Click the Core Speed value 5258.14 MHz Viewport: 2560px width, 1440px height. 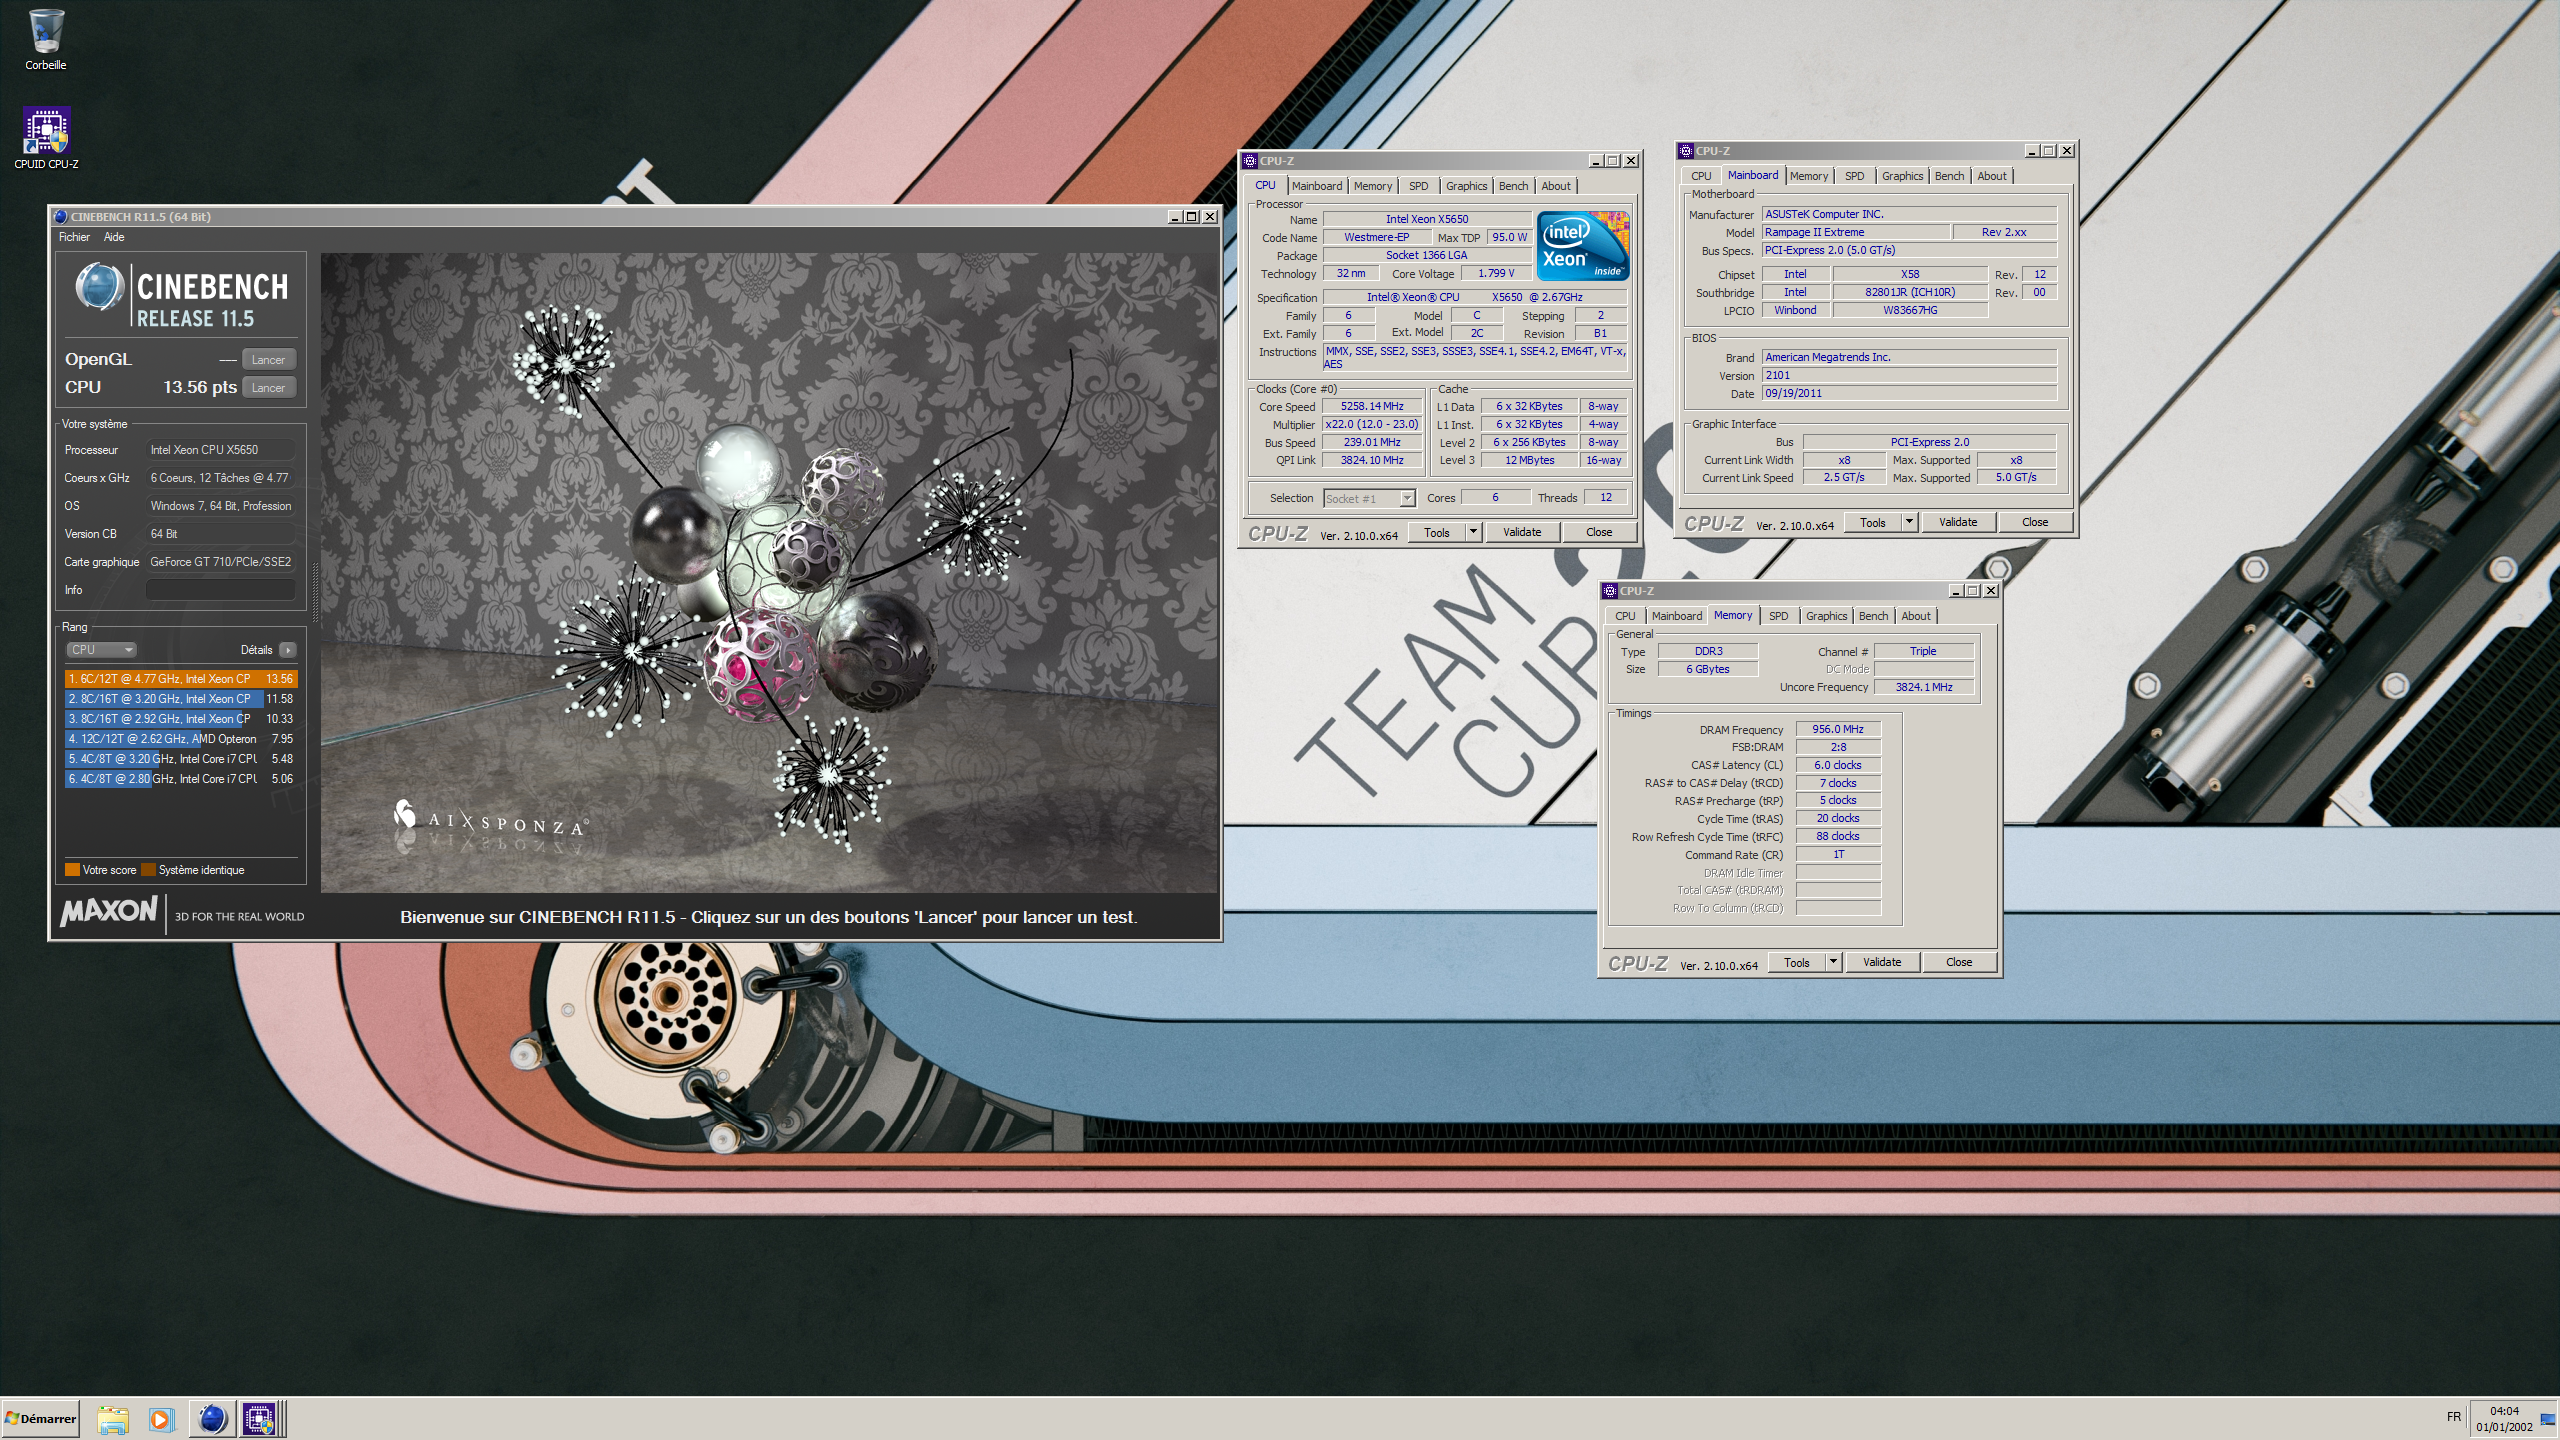tap(1372, 407)
